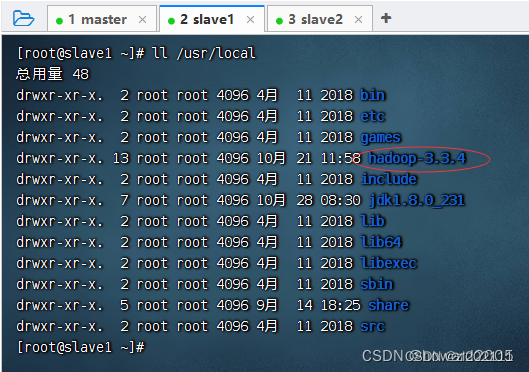Click the 'jdk1.8.0_231' directory name
This screenshot has width=529, height=372.
(x=417, y=200)
